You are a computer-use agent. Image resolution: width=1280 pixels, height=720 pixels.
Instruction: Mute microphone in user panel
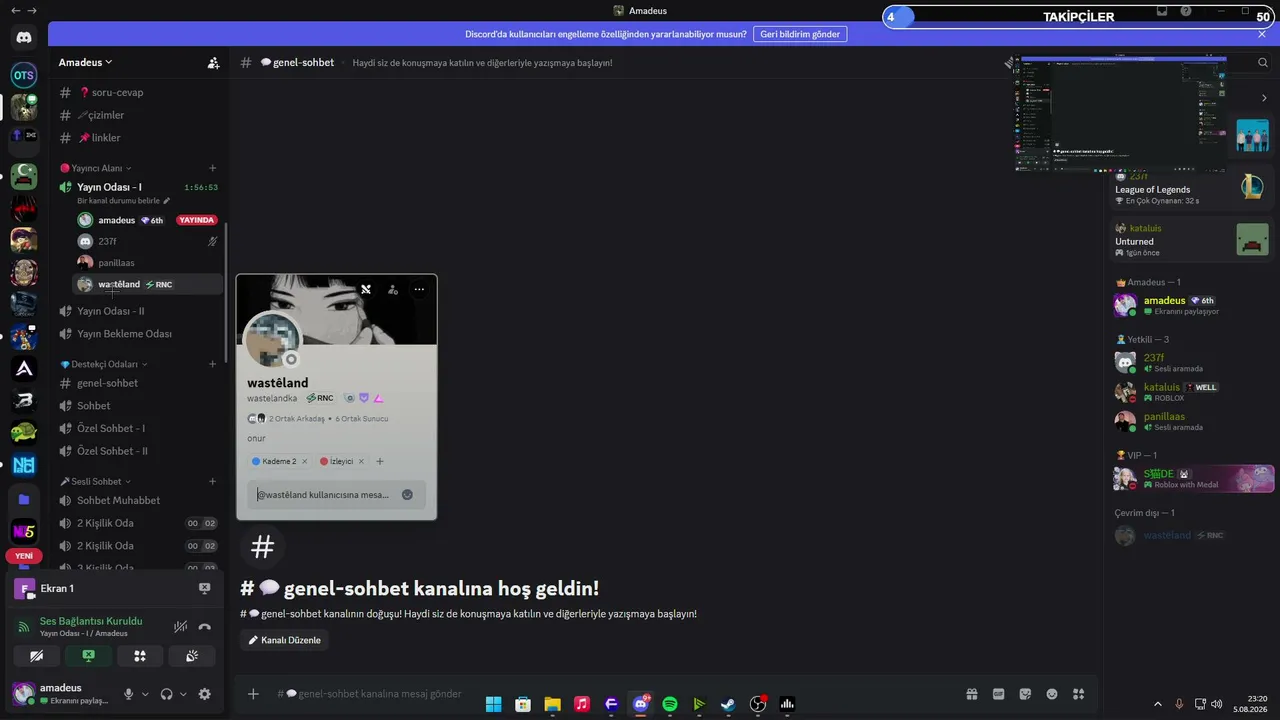pos(128,694)
